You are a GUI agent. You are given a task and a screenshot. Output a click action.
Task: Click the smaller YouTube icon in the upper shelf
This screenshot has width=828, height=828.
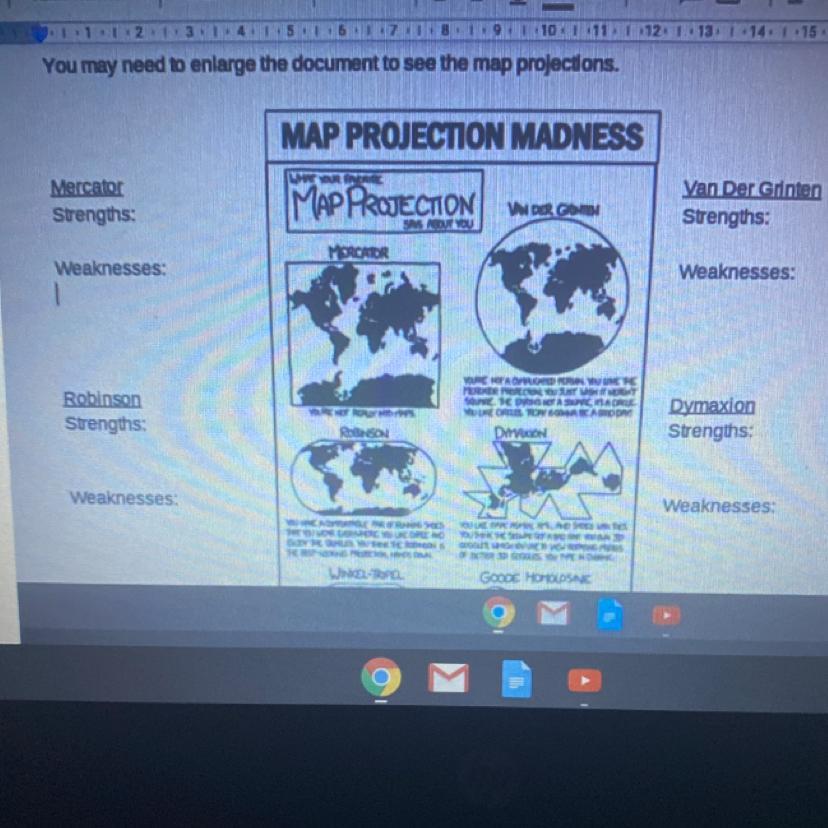[x=666, y=616]
